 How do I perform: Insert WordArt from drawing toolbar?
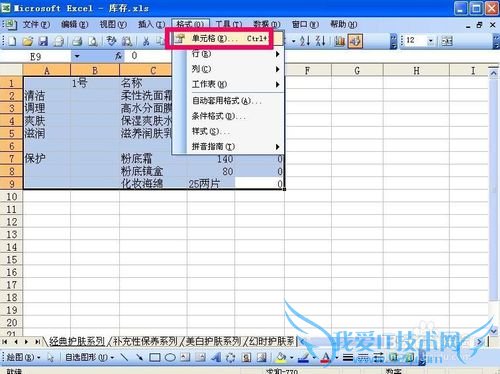pos(216,358)
